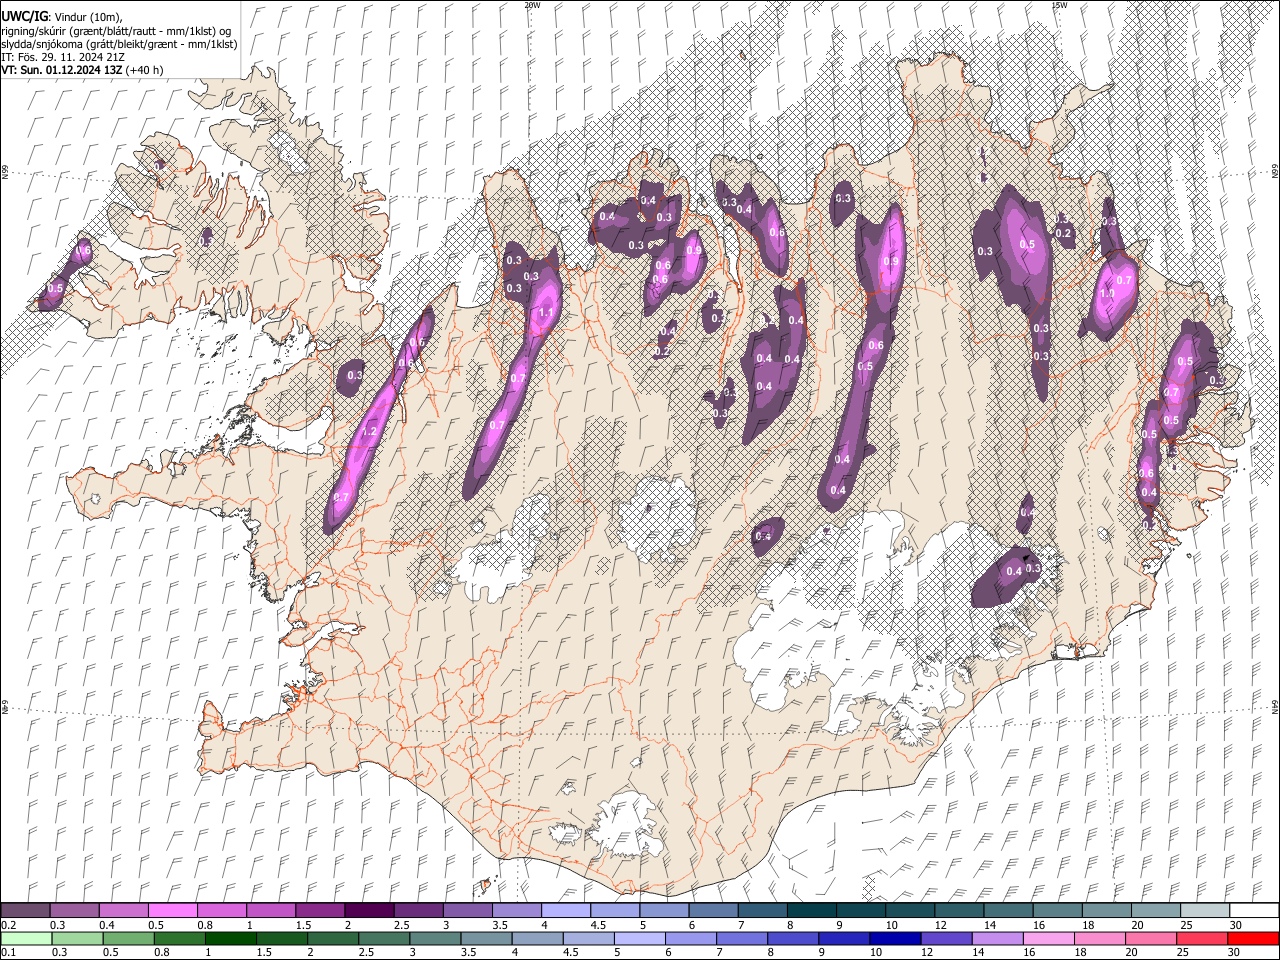
Task: Pick the lower legend swatch between 2 and 2.5
Action: click(x=333, y=938)
